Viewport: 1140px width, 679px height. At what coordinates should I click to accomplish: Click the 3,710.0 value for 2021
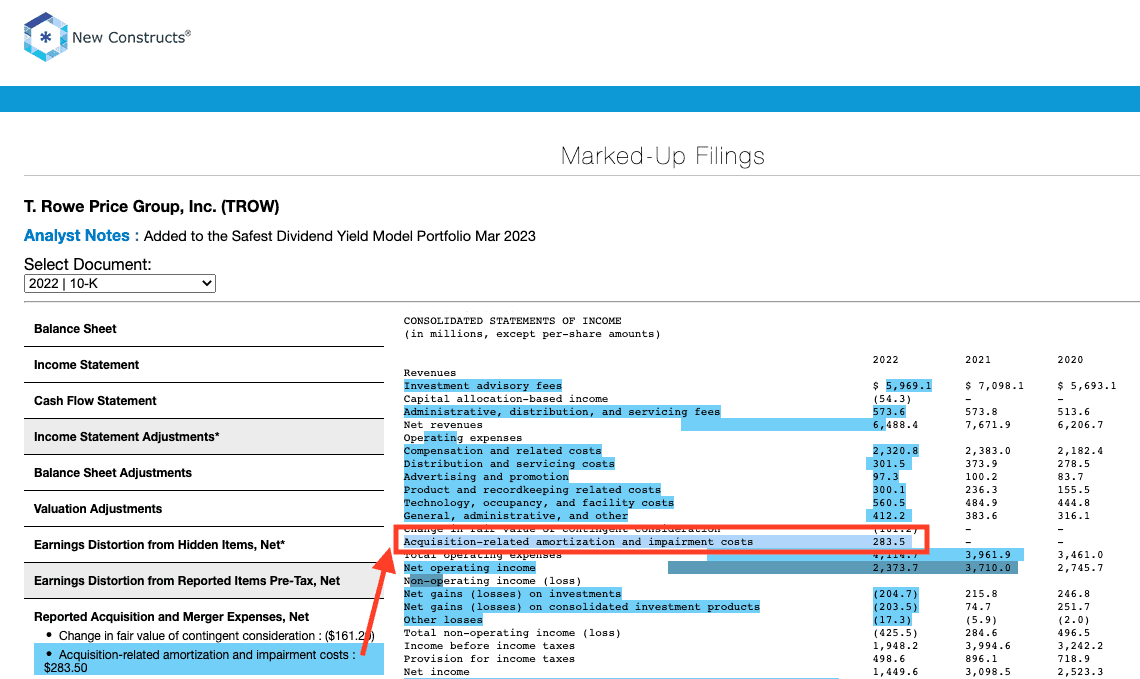point(988,568)
